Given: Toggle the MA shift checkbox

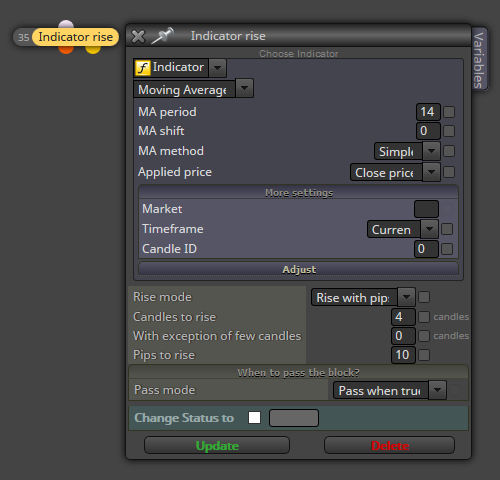Looking at the screenshot, I should [449, 131].
